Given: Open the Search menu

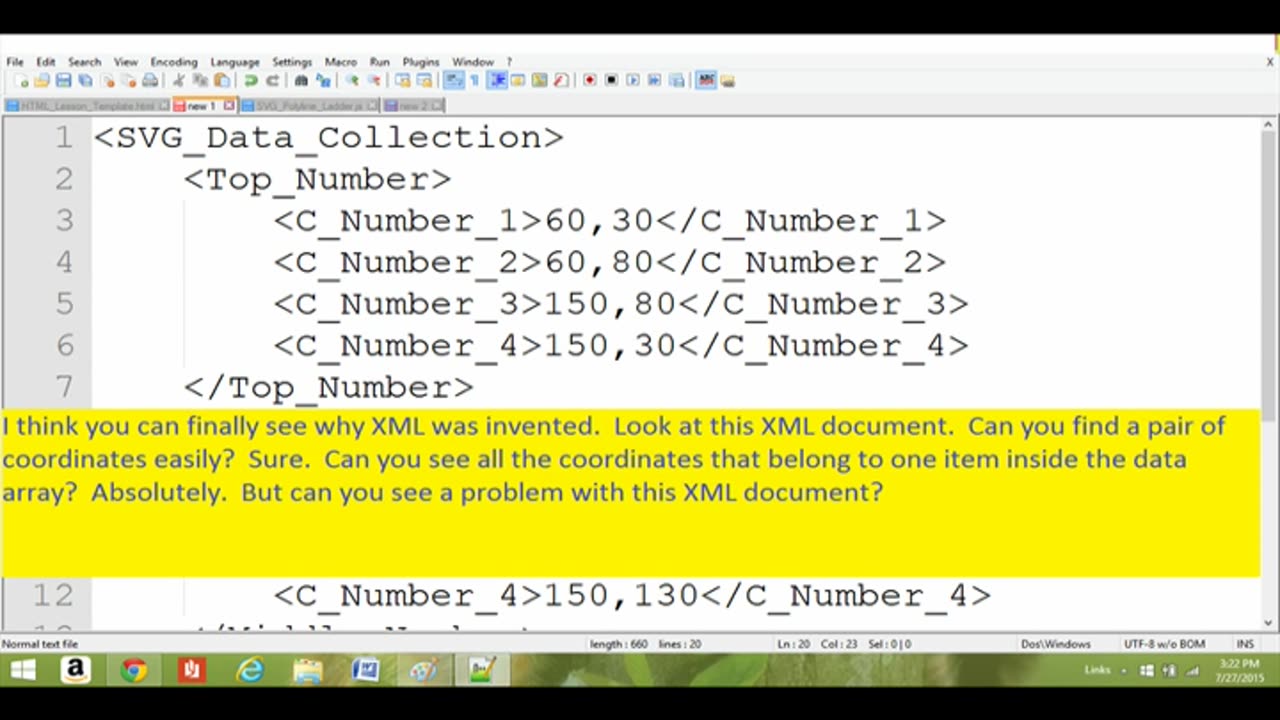Looking at the screenshot, I should [x=85, y=62].
